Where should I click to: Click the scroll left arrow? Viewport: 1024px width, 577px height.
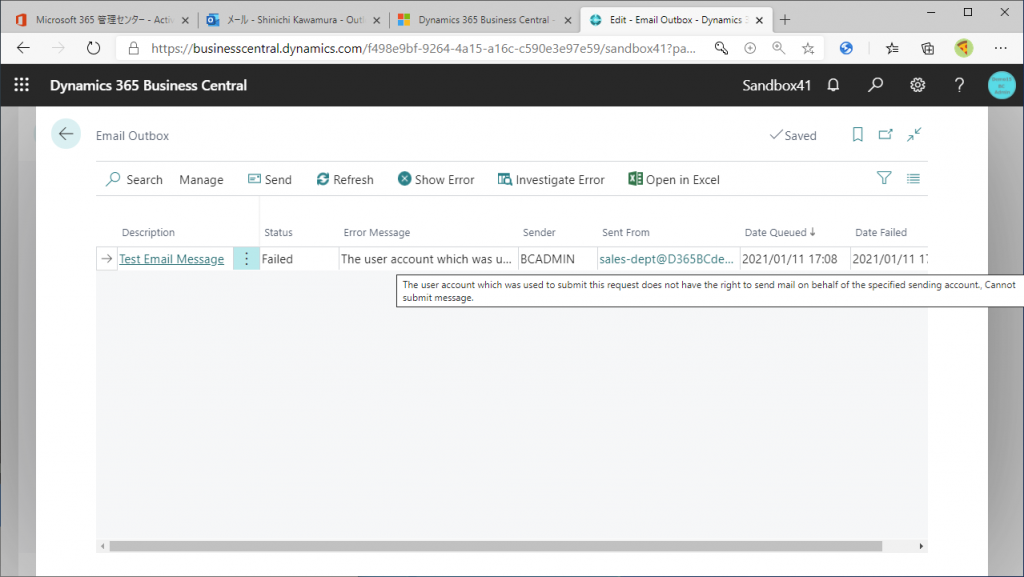(x=103, y=546)
